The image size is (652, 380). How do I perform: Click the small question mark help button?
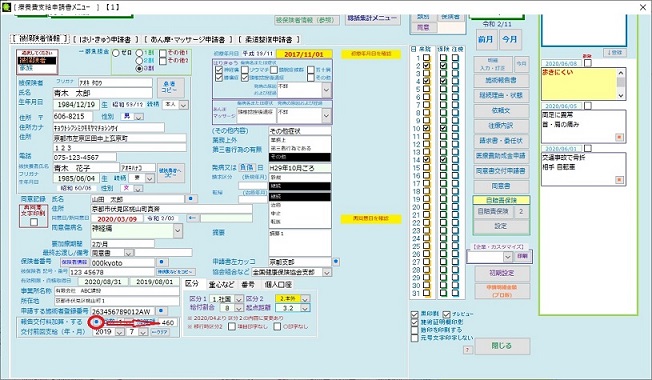467,350
